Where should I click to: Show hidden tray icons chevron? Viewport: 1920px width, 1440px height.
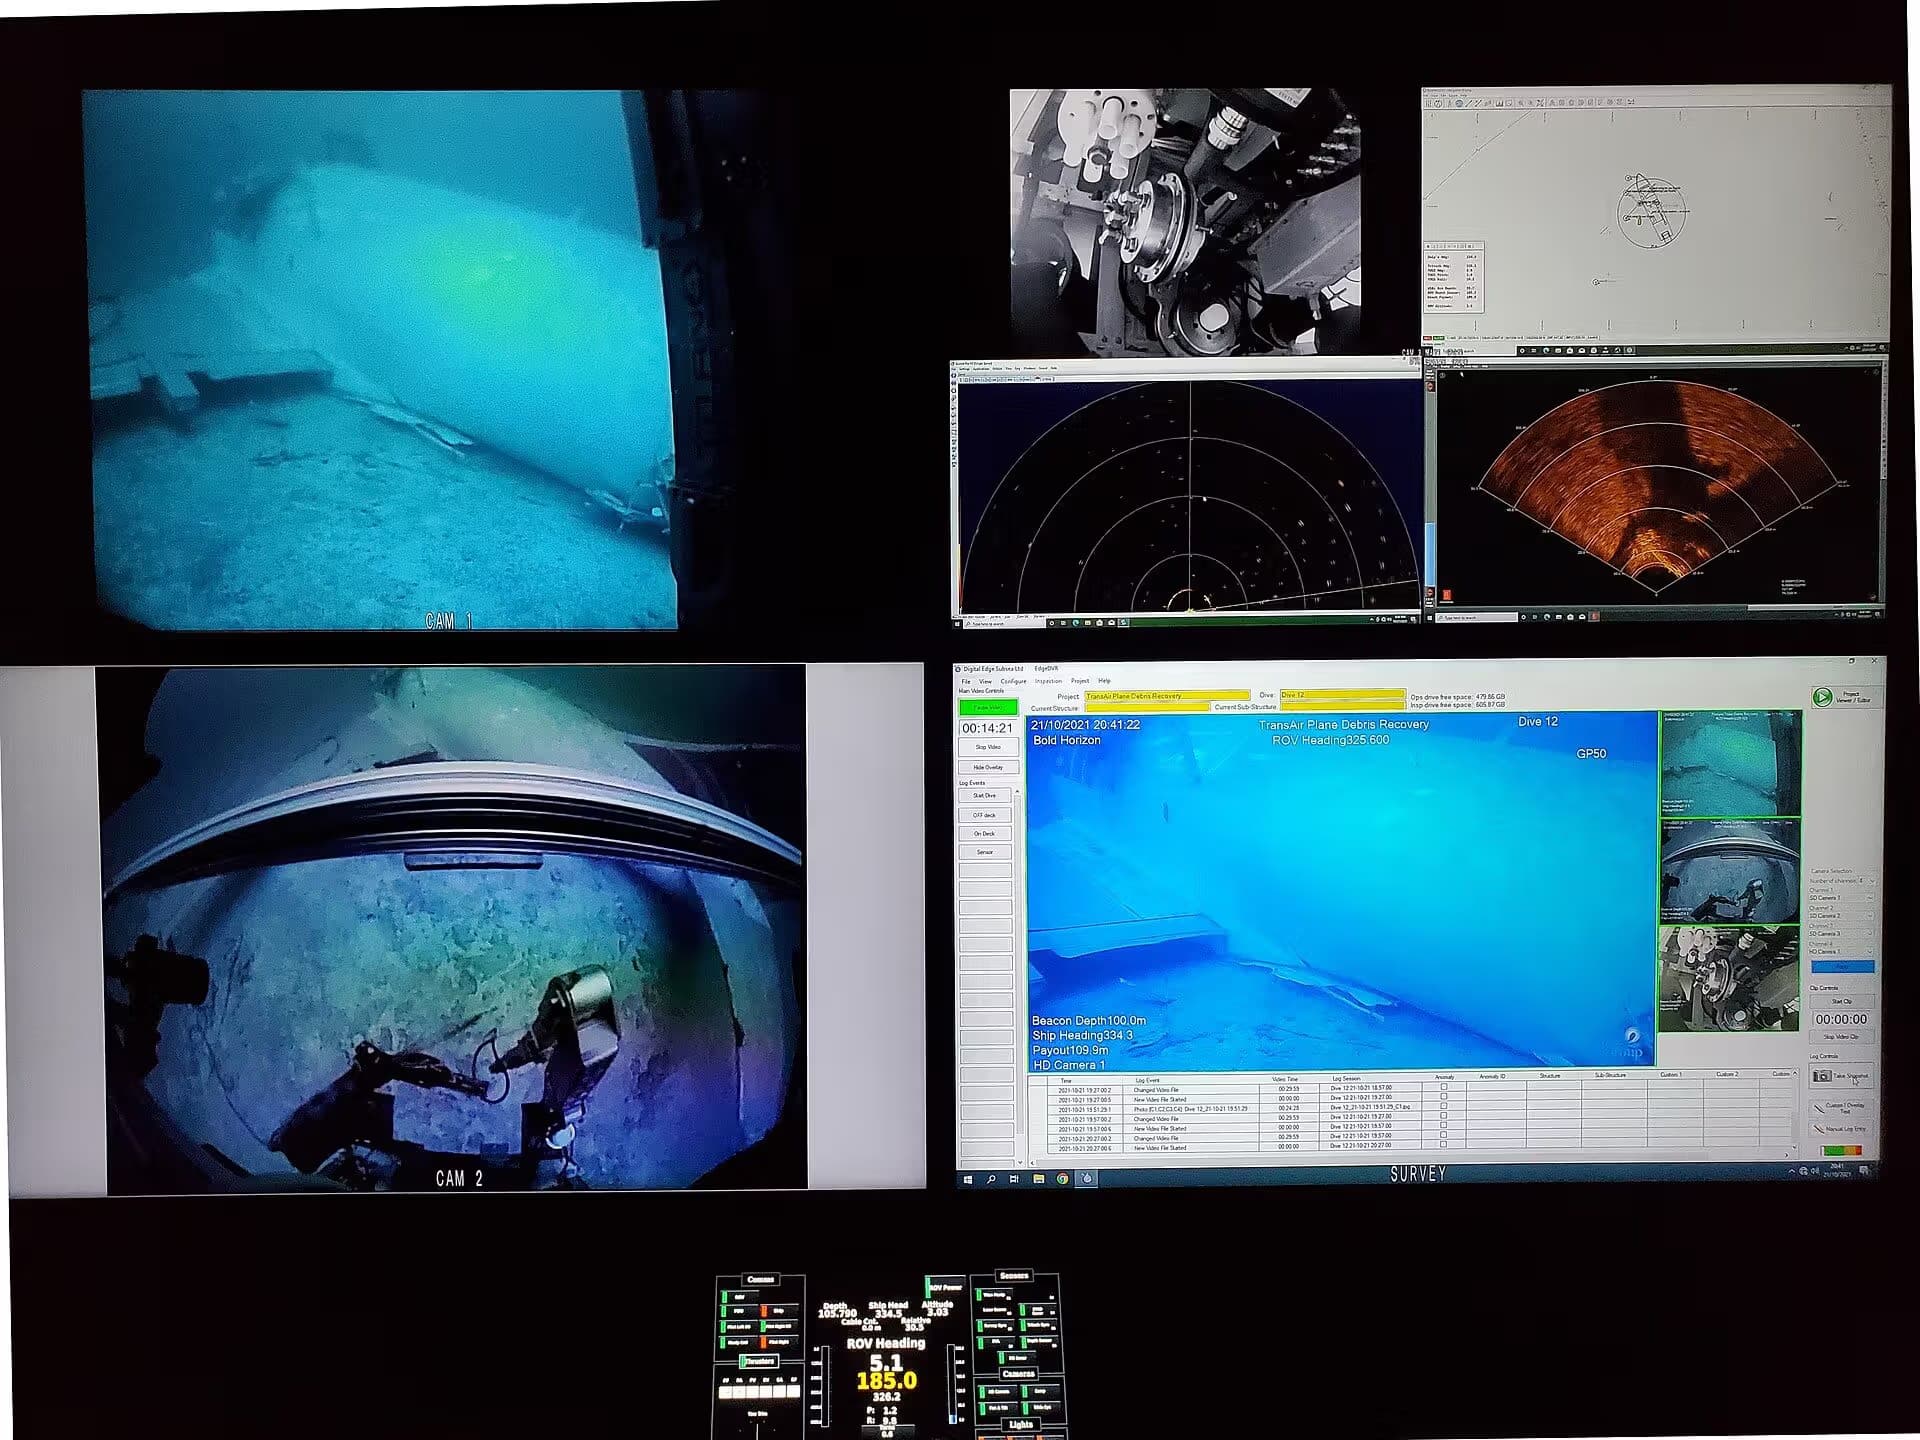coord(1791,1172)
